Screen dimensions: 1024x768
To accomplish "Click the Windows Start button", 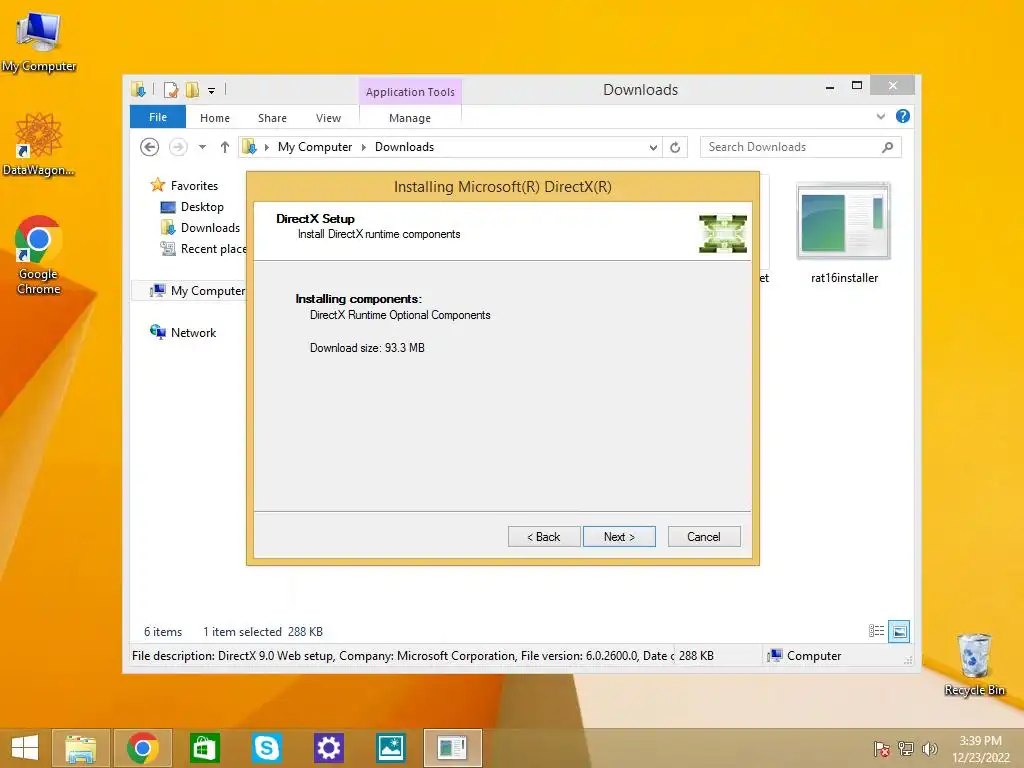I will tap(24, 748).
